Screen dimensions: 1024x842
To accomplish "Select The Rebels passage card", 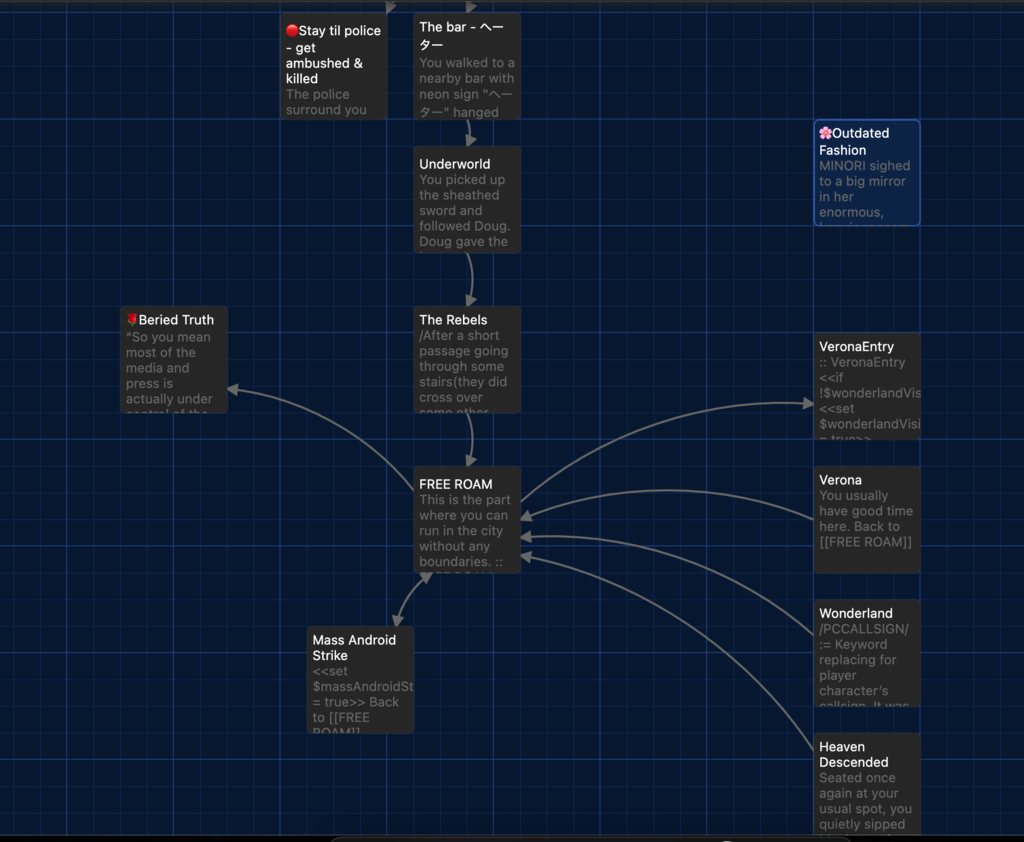I will (467, 360).
